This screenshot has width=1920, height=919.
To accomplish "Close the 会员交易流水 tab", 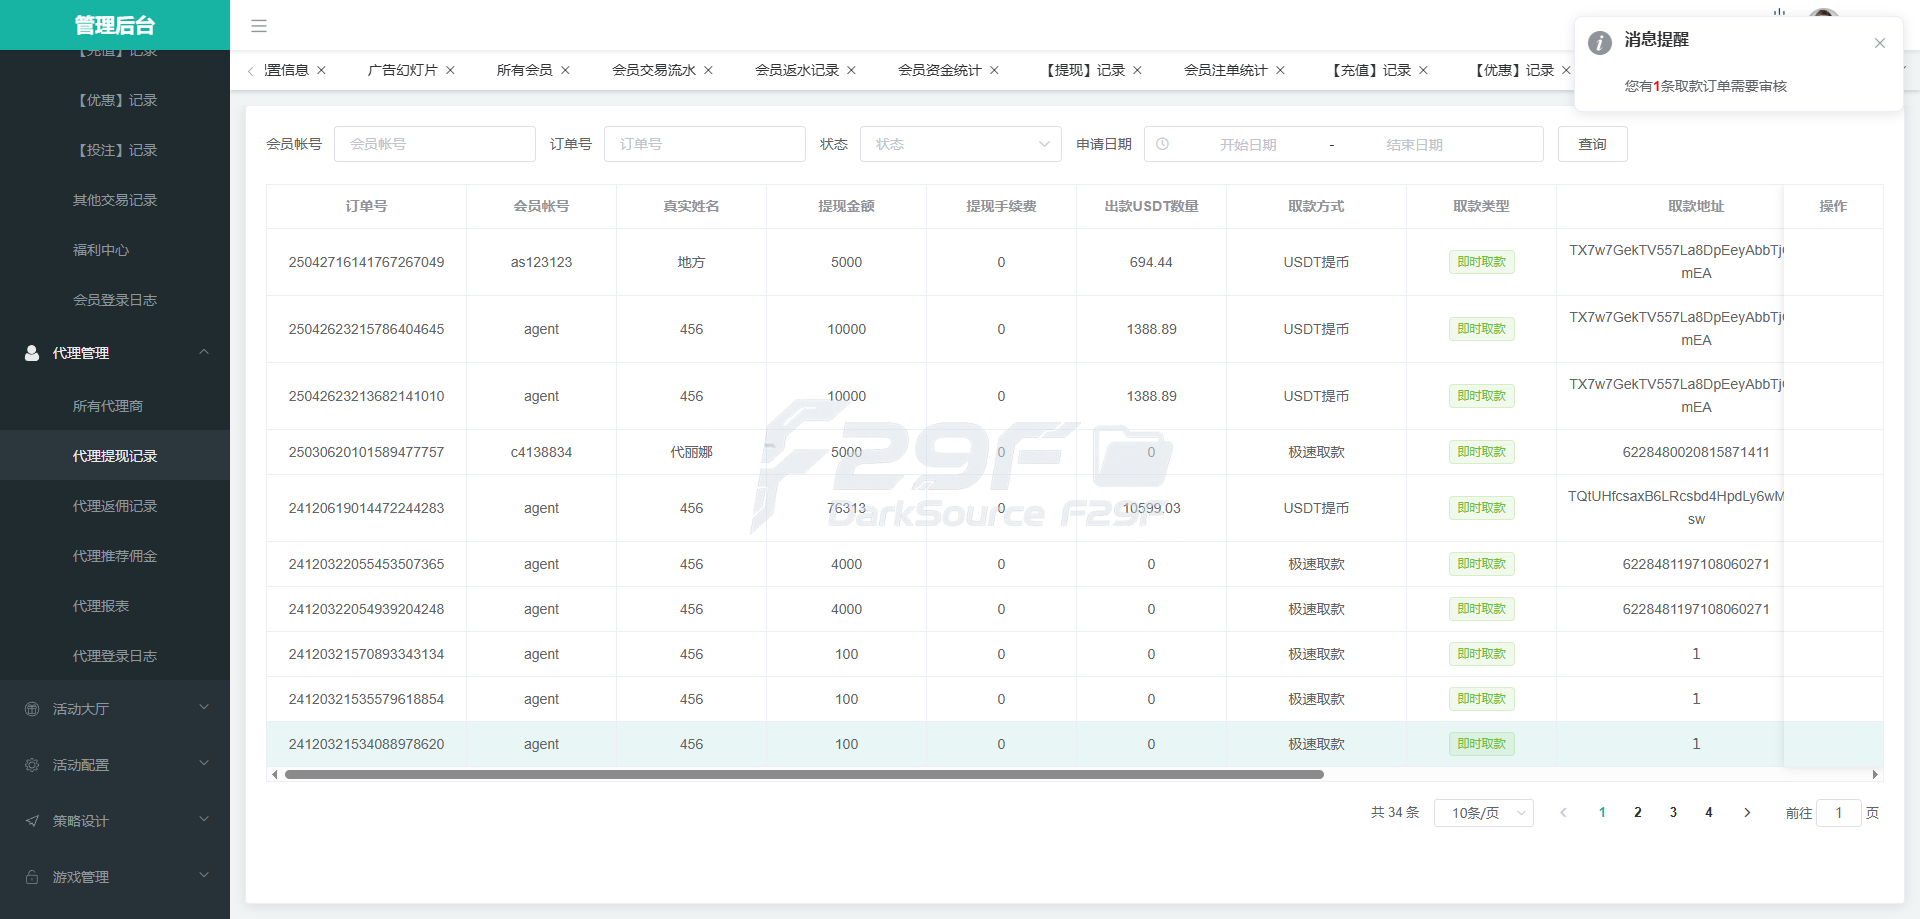I will [x=708, y=70].
